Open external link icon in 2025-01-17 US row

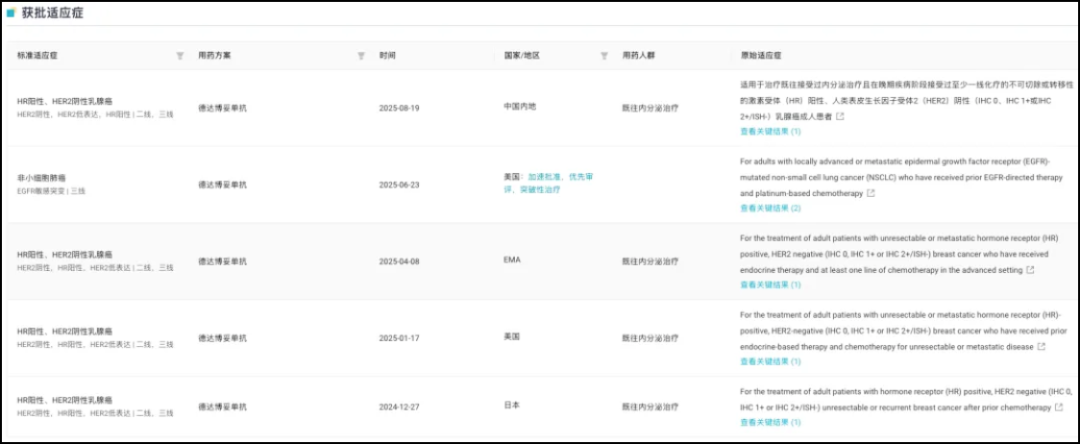coord(1041,347)
